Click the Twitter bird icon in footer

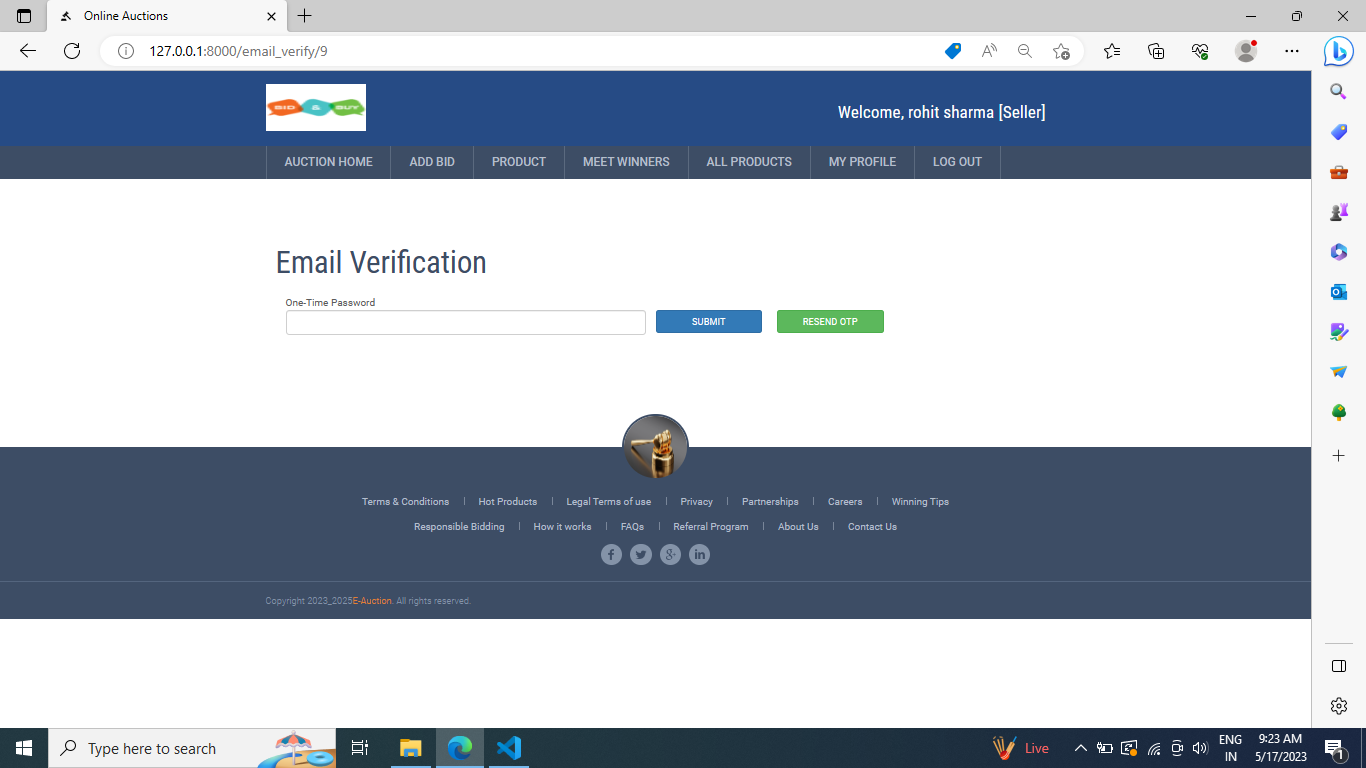point(640,554)
